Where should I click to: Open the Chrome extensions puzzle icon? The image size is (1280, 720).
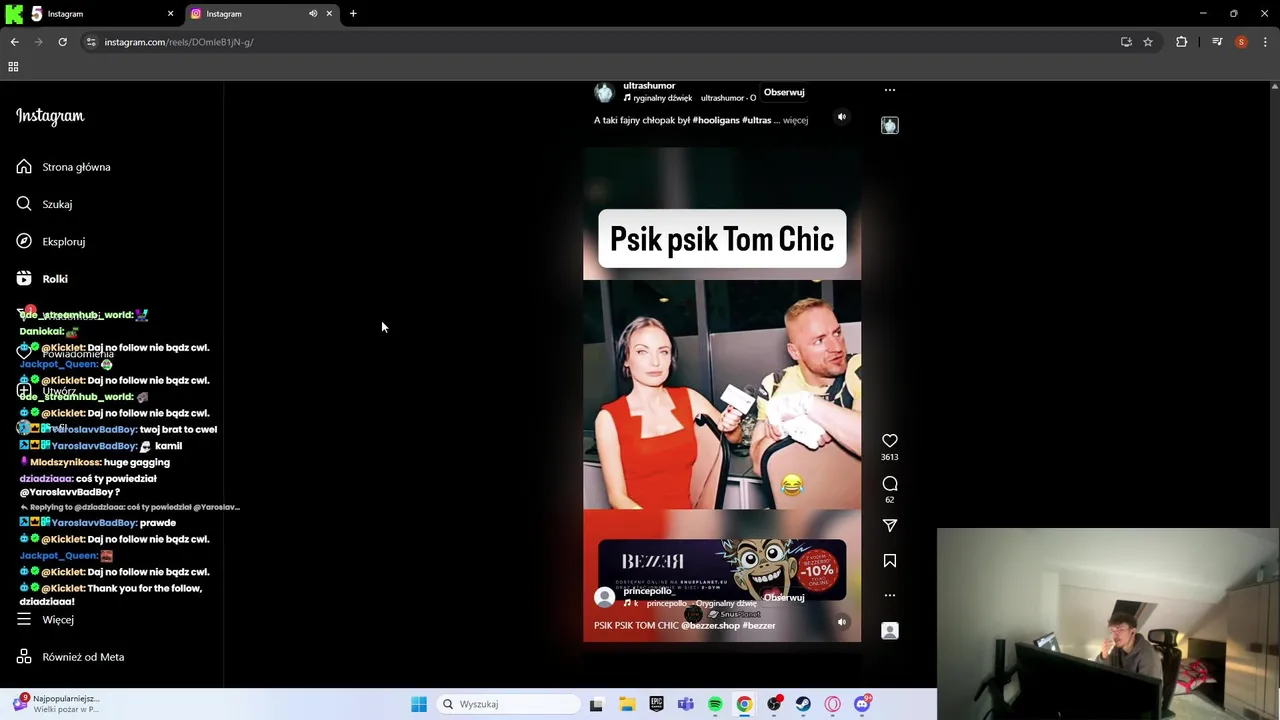tap(1182, 42)
